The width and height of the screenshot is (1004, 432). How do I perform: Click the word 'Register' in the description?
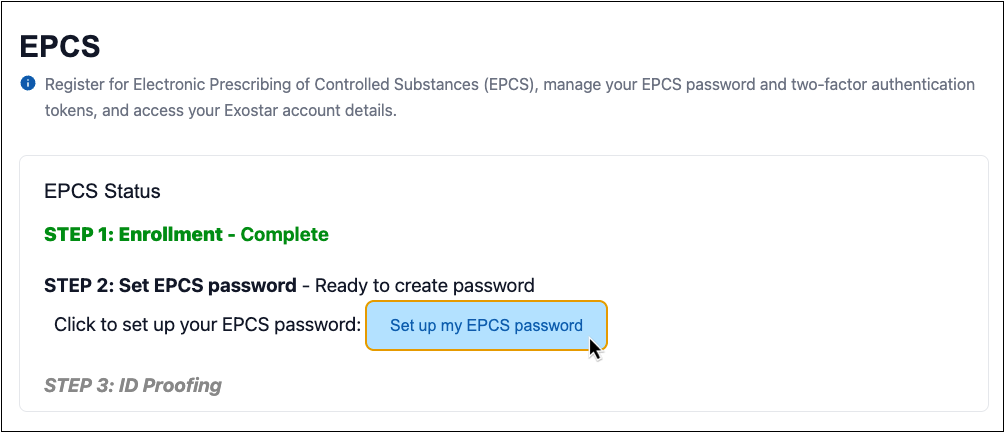click(73, 84)
